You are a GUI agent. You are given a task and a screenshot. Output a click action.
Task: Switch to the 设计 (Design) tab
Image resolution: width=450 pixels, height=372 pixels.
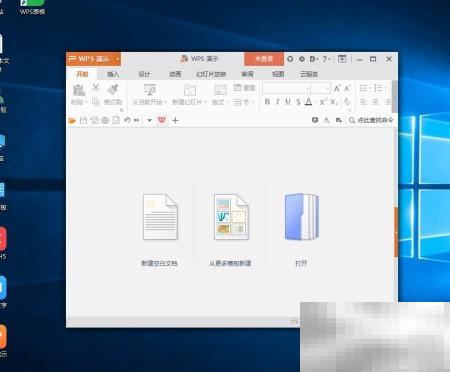144,74
